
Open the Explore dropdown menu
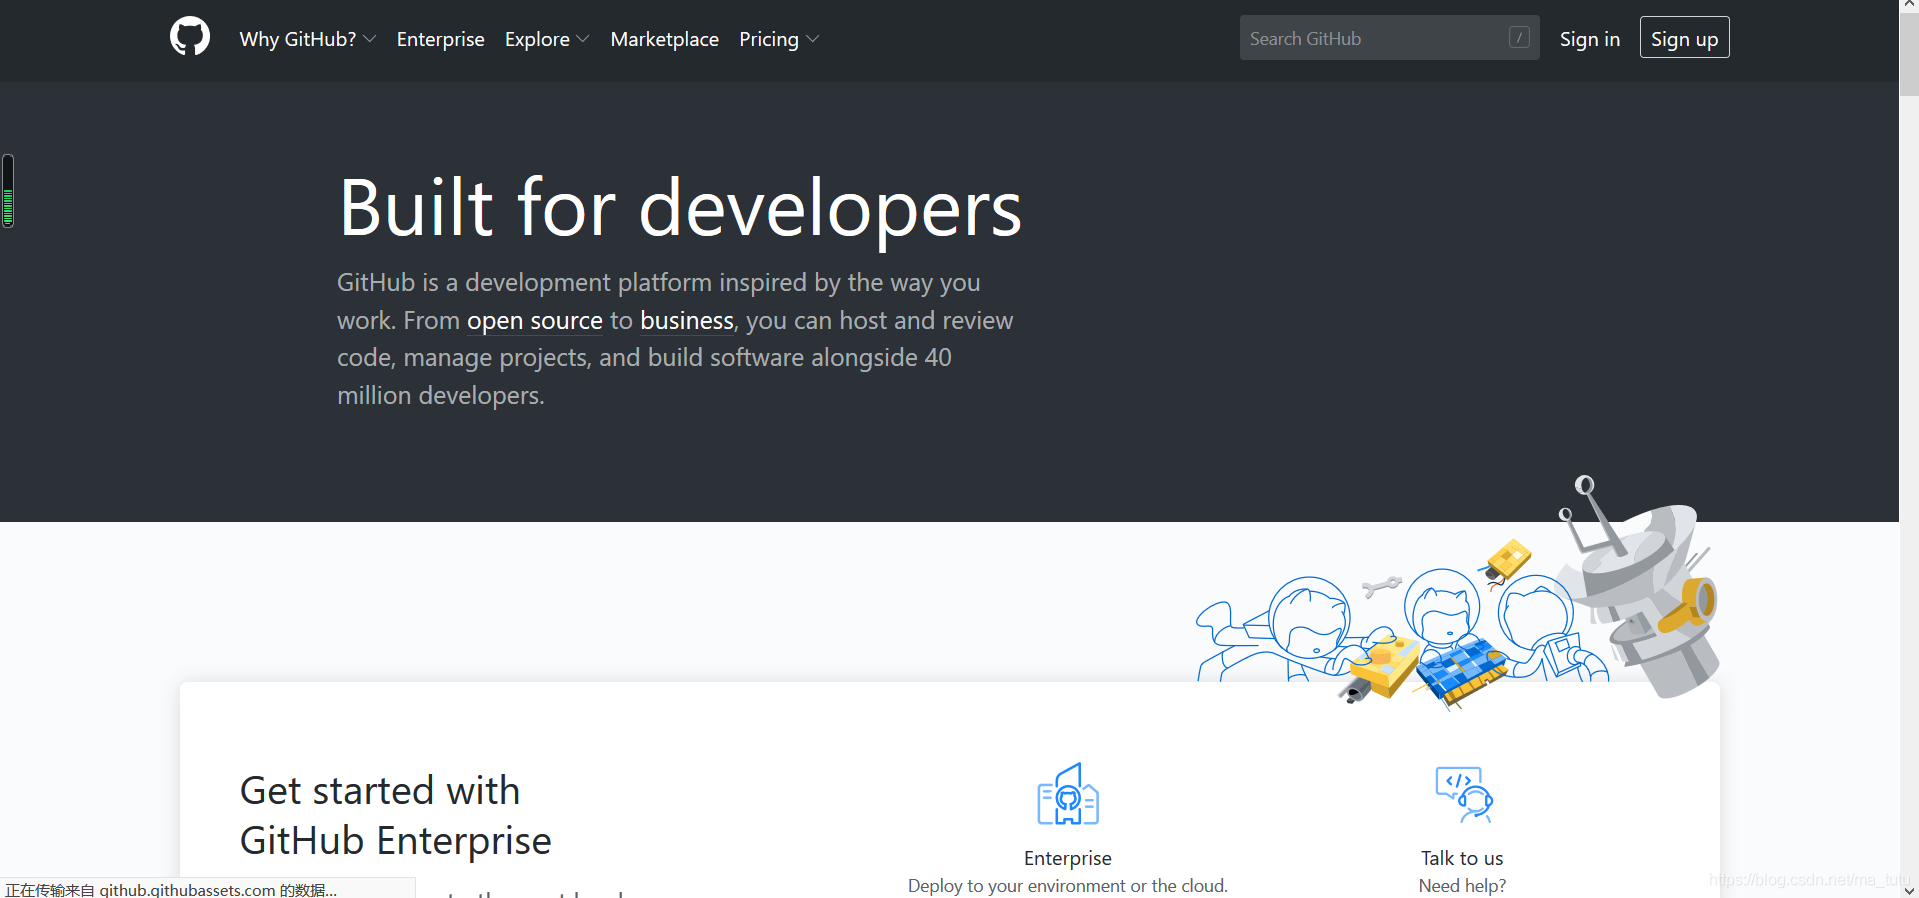pos(547,39)
